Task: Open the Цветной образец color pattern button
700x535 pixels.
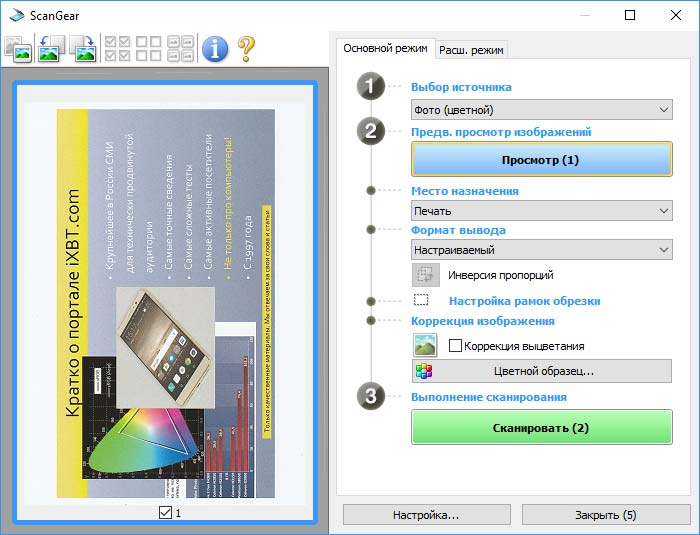Action: pyautogui.click(x=542, y=371)
